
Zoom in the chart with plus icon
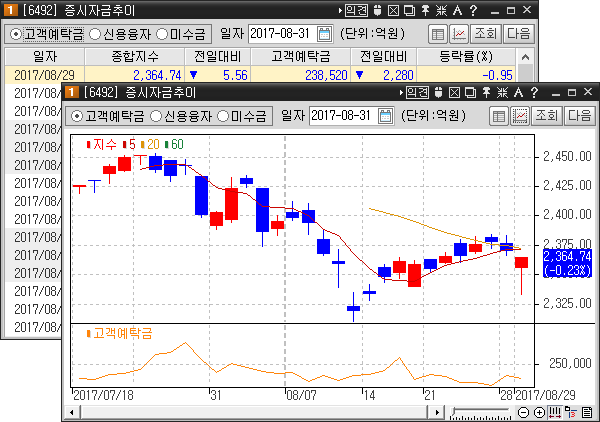[x=539, y=412]
